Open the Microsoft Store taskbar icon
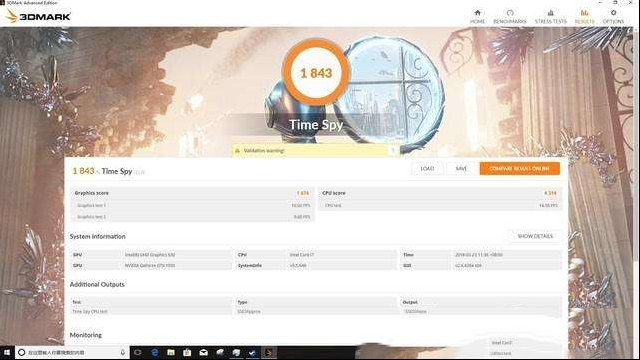 coord(187,352)
